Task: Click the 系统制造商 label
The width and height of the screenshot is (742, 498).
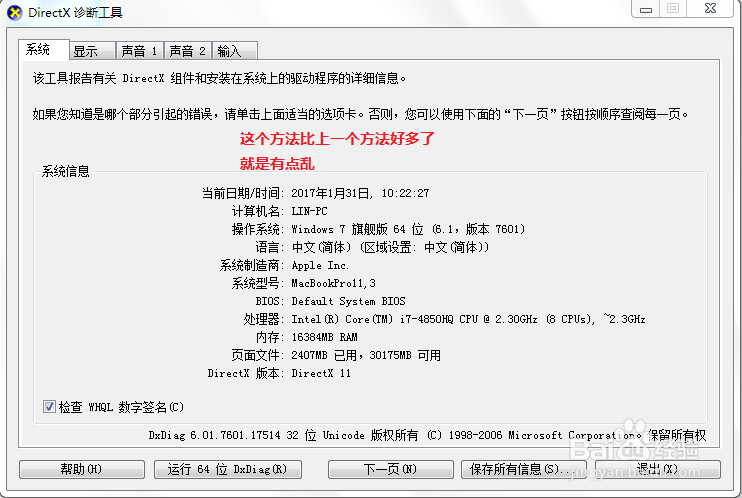Action: click(x=252, y=265)
